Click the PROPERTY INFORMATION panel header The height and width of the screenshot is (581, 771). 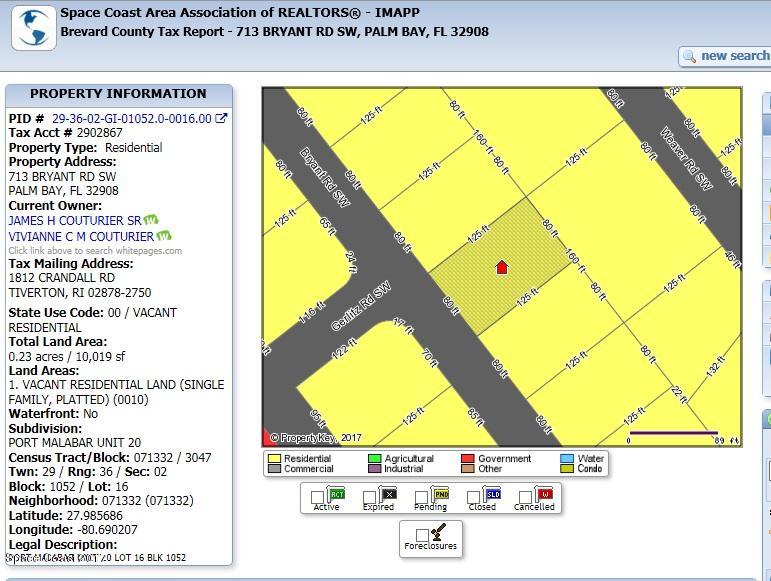[x=119, y=94]
